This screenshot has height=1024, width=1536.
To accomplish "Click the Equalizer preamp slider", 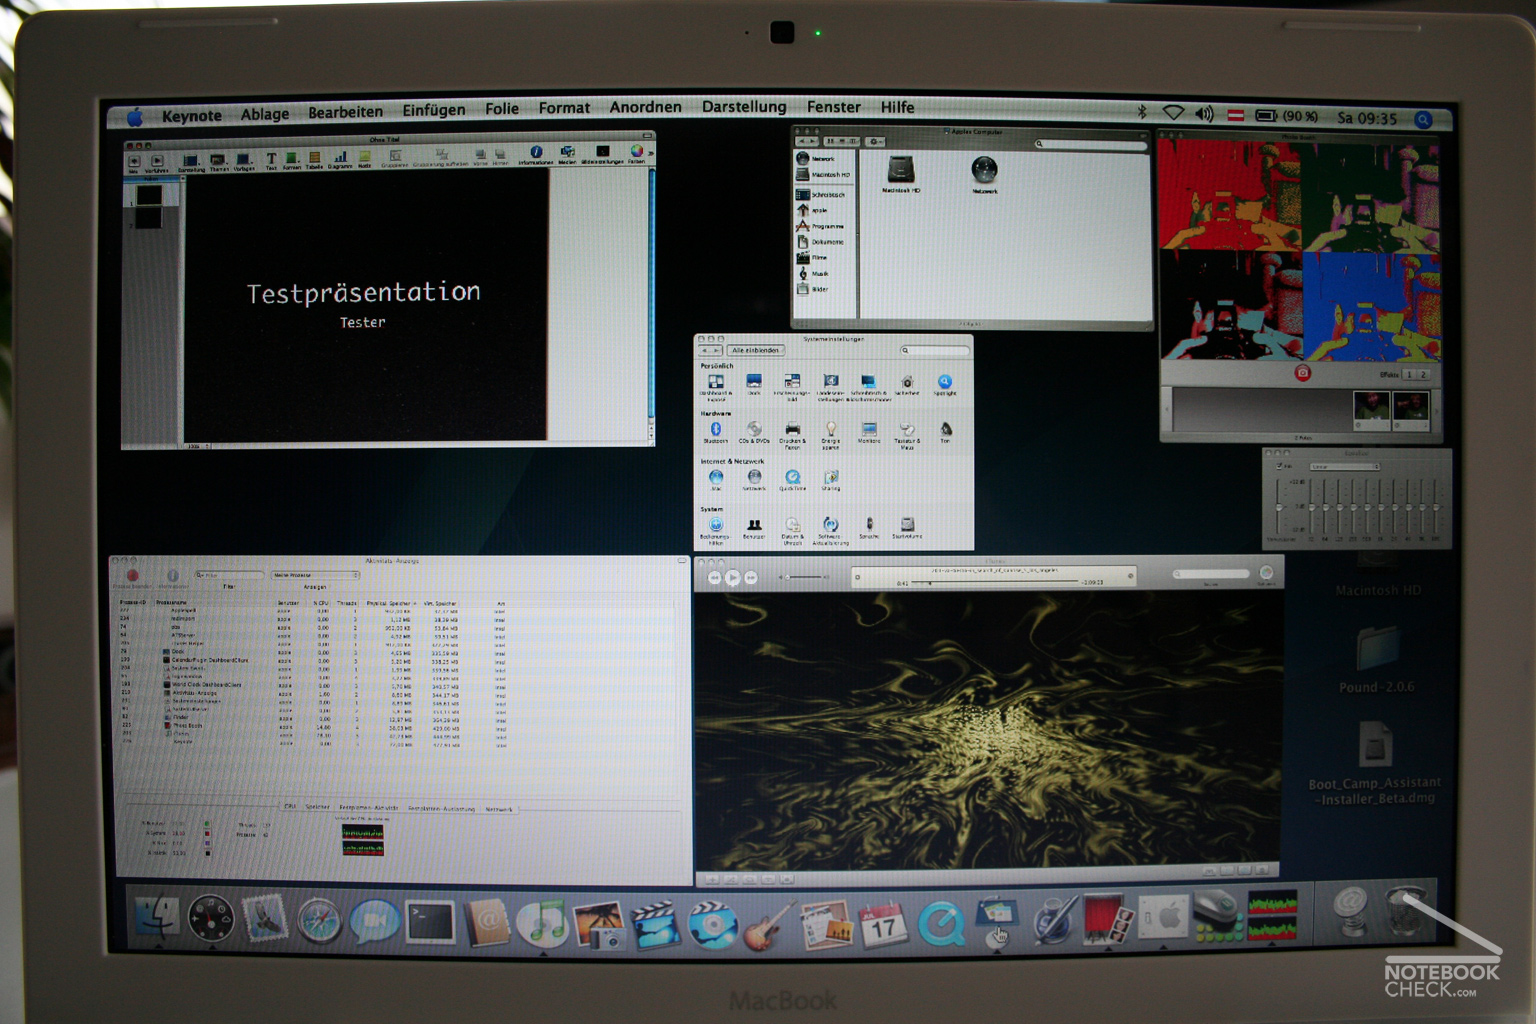I will pyautogui.click(x=1279, y=508).
